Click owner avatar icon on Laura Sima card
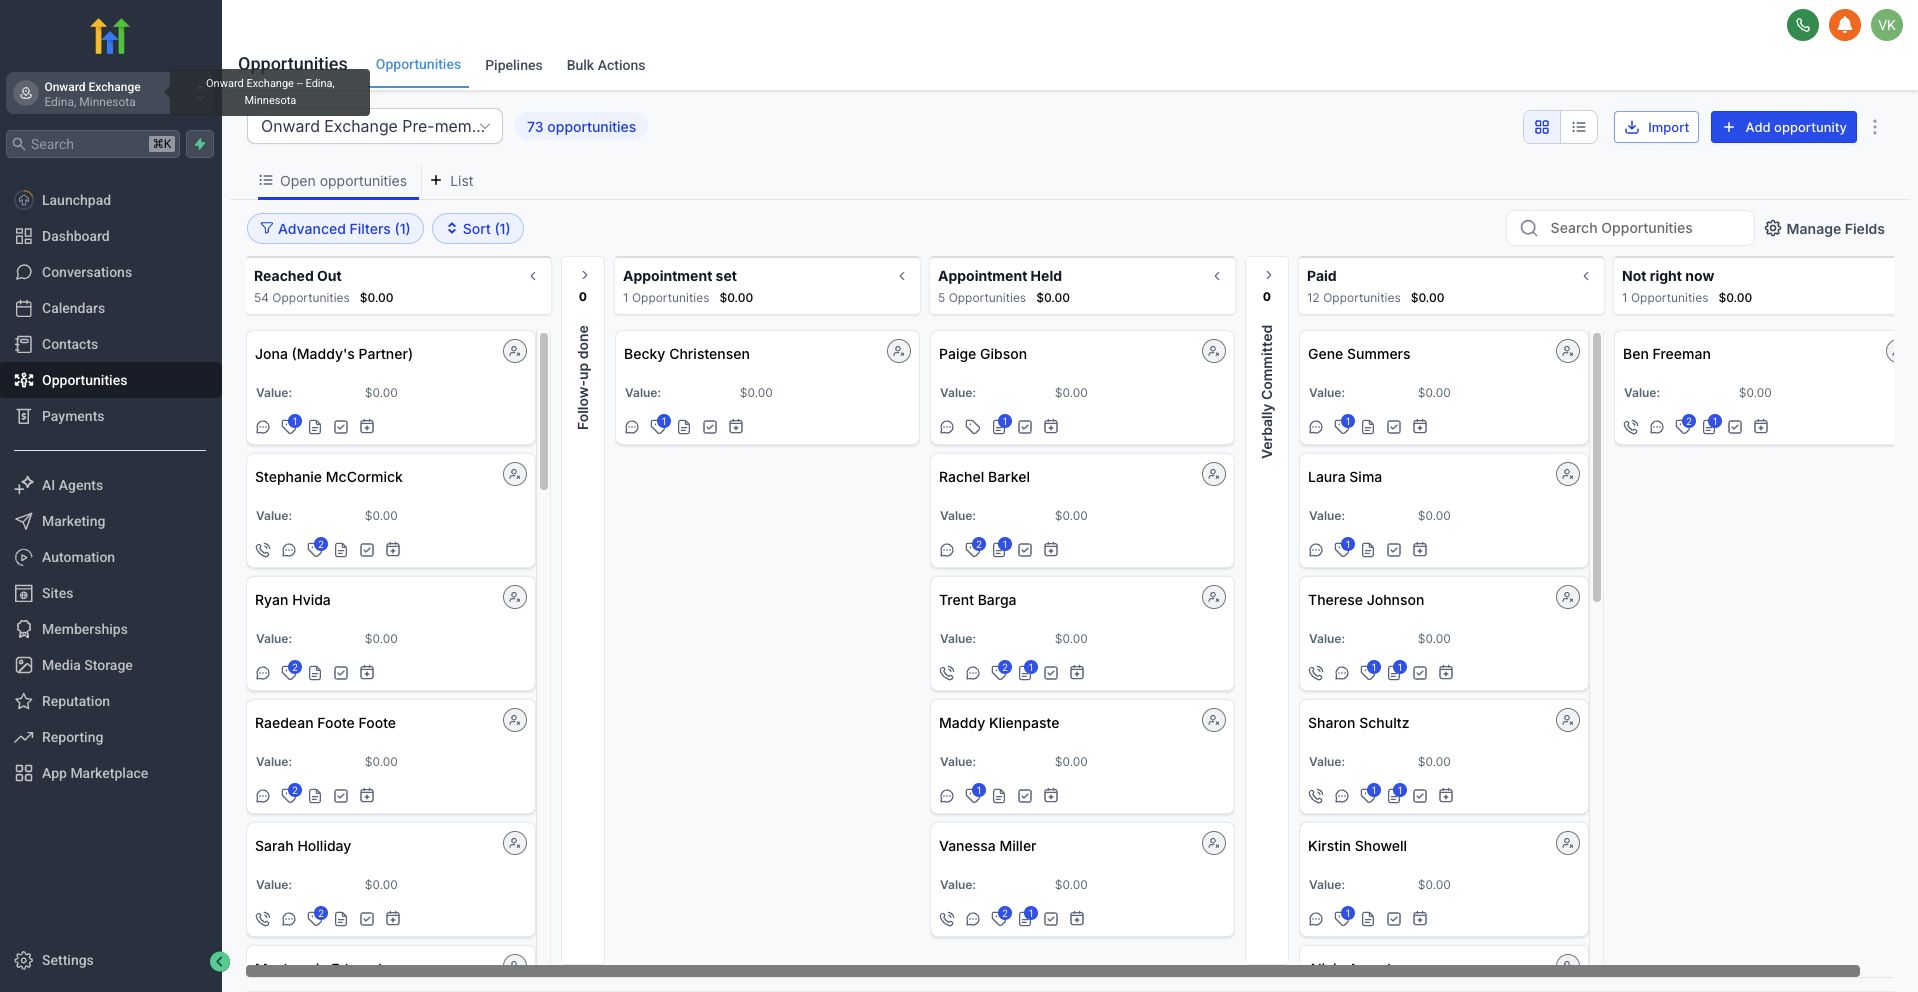1918x992 pixels. (1568, 475)
